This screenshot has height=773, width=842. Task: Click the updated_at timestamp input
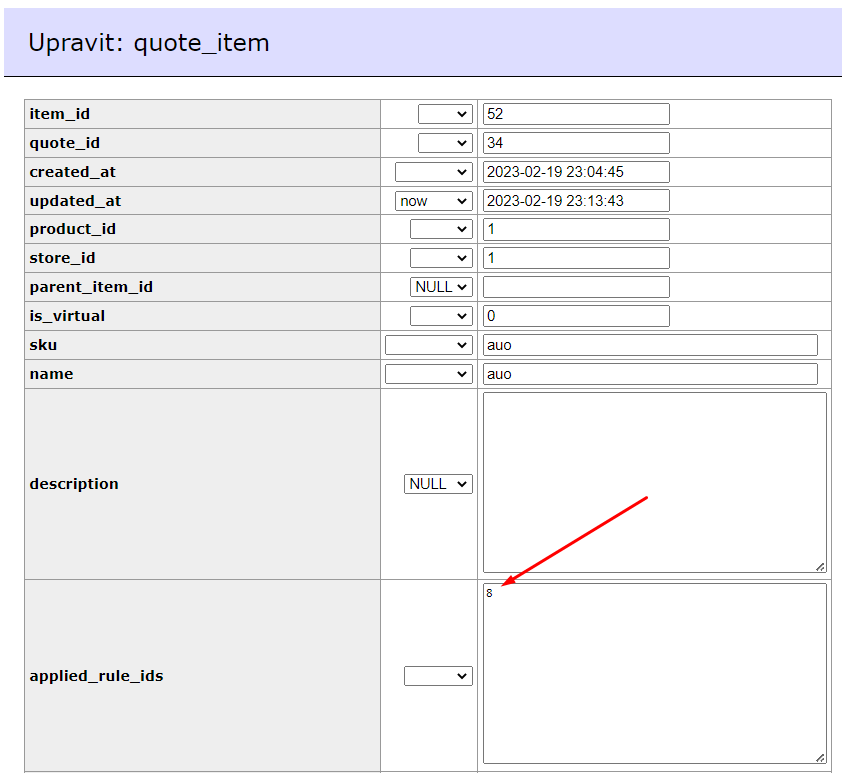coord(576,200)
